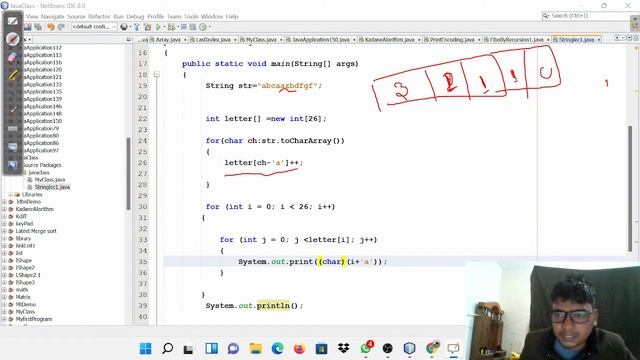The height and width of the screenshot is (360, 640).
Task: Click Projects panel vertical scrollbar
Action: coord(129,173)
